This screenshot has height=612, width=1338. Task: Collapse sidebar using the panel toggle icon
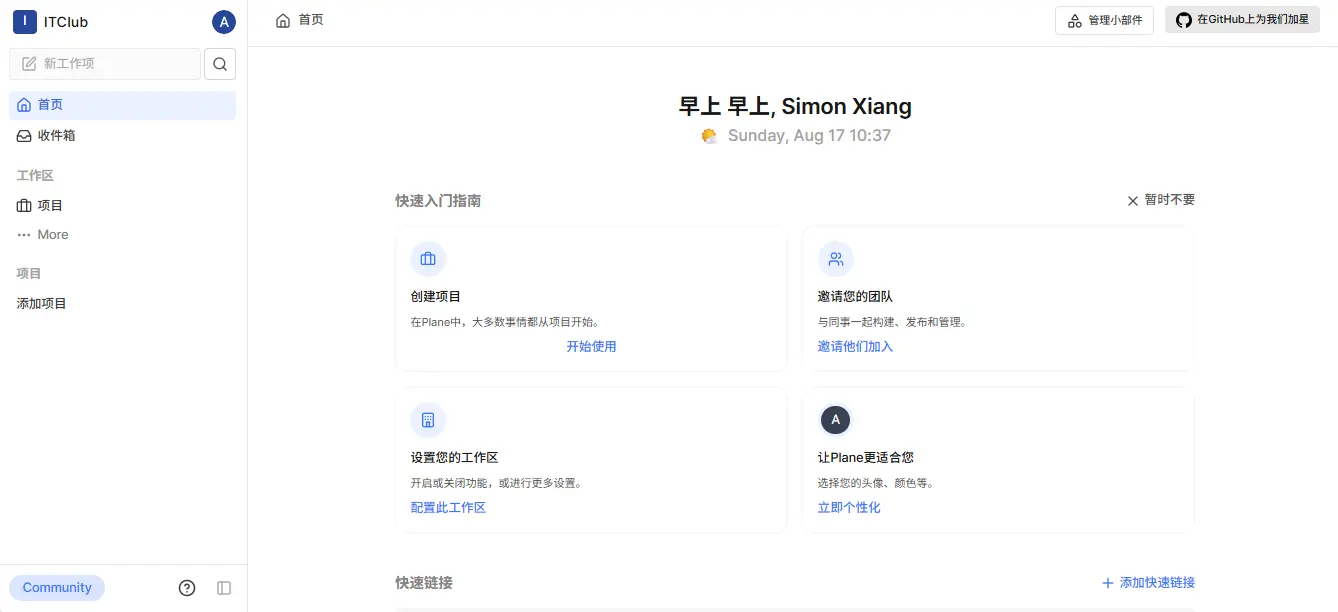[x=224, y=588]
